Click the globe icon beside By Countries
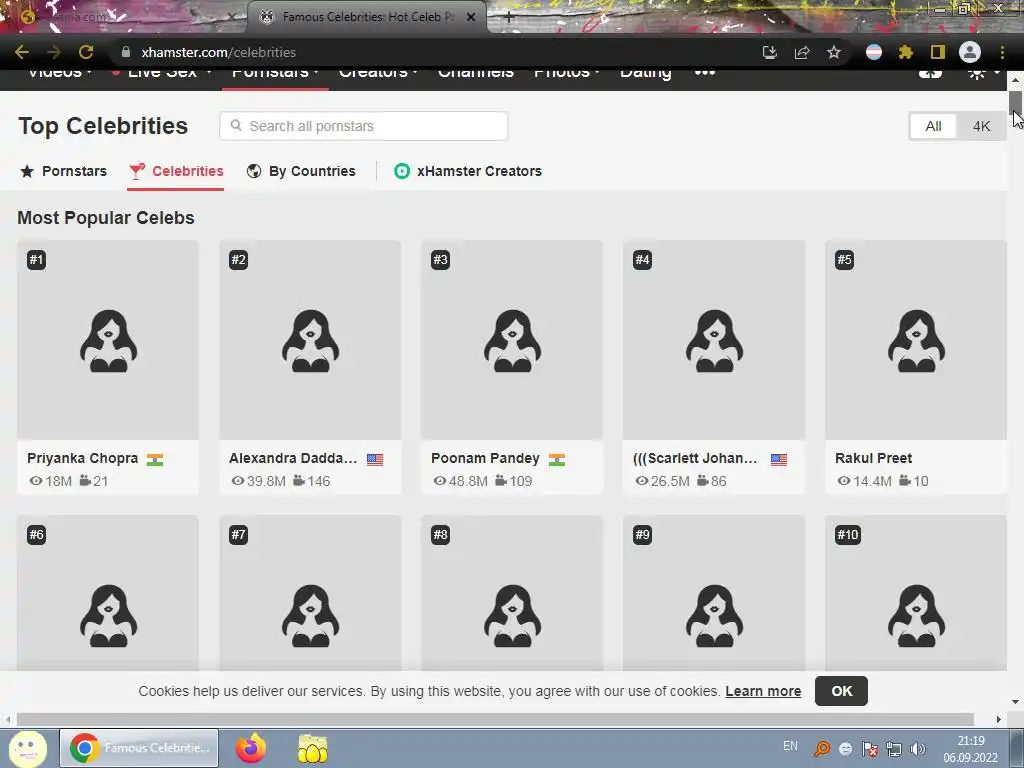This screenshot has height=768, width=1024. click(x=254, y=171)
